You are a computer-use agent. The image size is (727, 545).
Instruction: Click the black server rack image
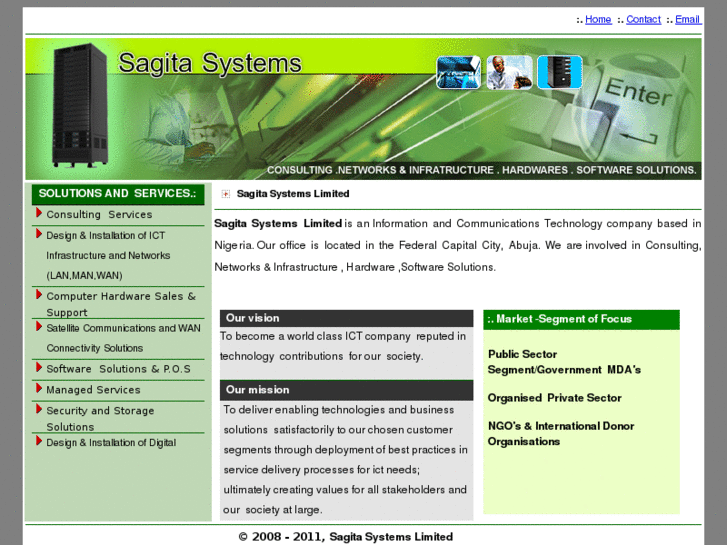click(80, 105)
